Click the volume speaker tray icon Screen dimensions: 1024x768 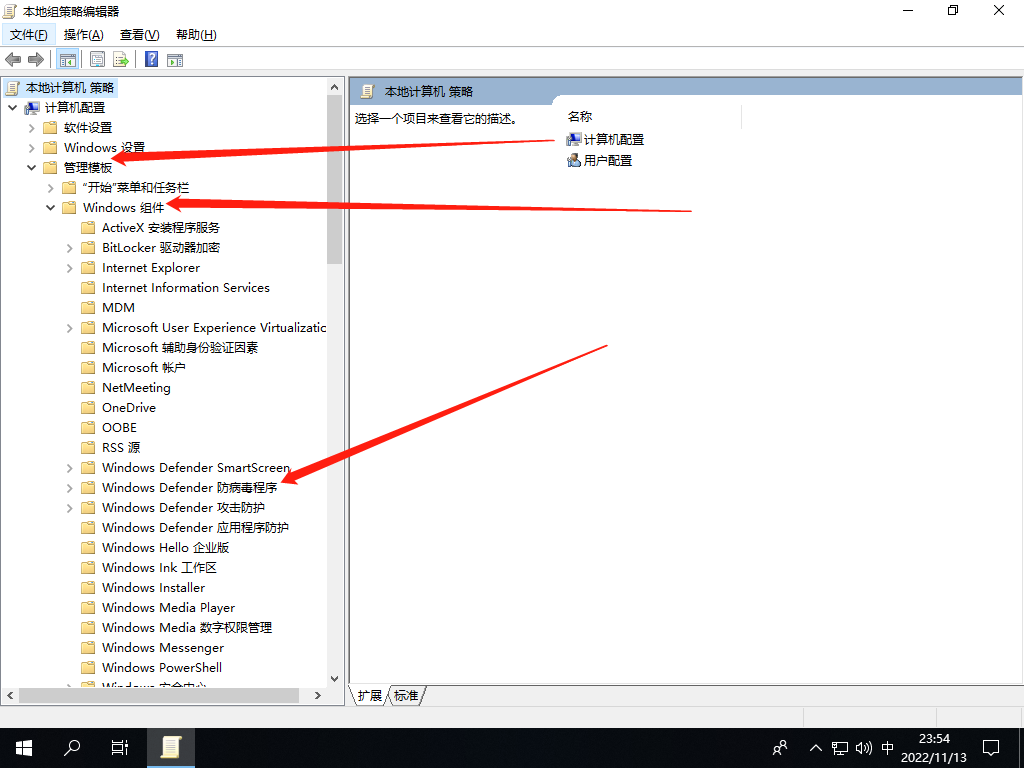pos(863,748)
